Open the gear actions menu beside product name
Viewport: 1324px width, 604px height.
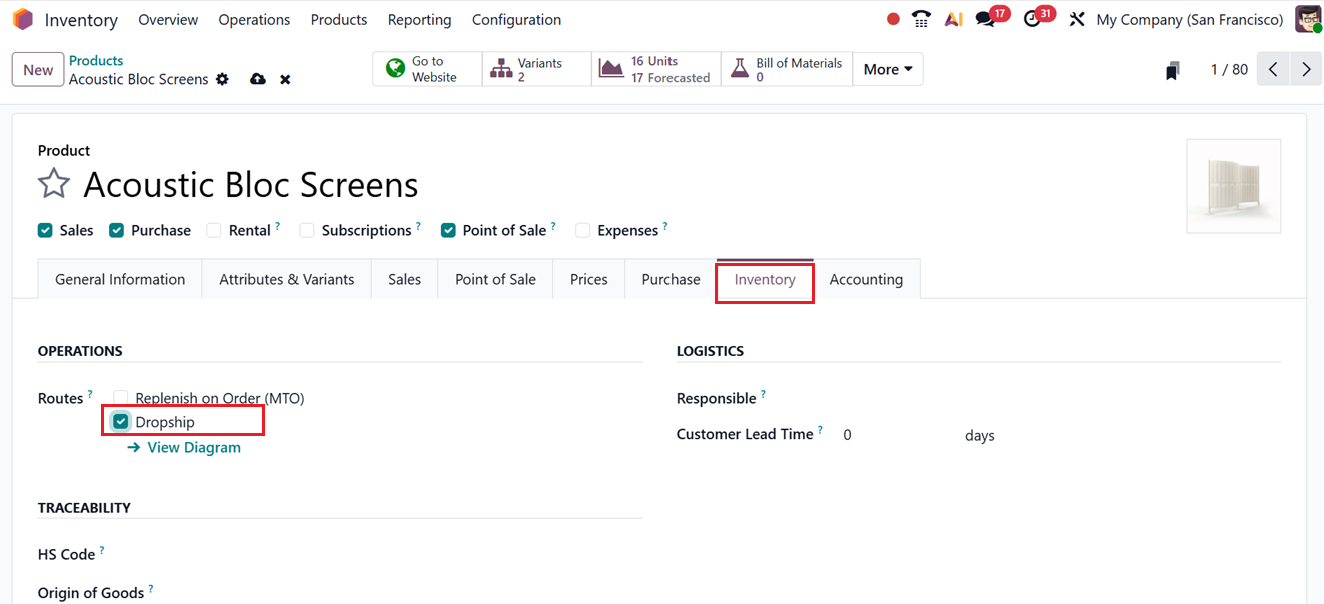[x=222, y=79]
